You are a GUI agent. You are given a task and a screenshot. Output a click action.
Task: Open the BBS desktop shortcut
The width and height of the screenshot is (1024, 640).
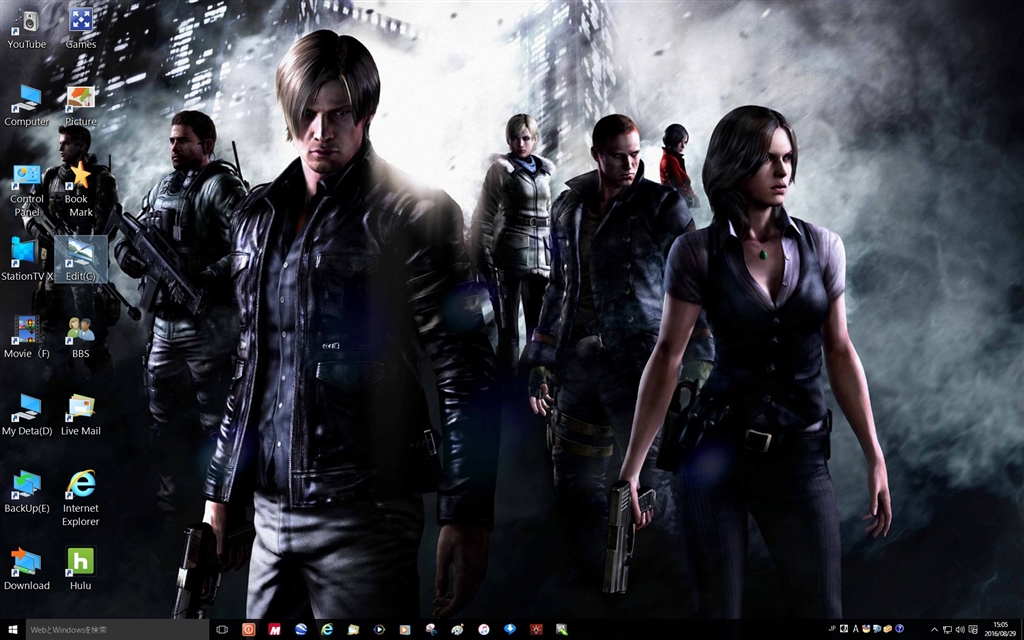80,338
